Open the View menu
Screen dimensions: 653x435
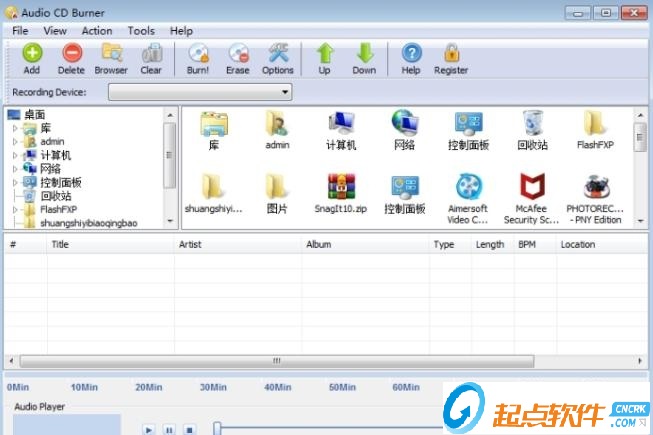click(x=55, y=31)
